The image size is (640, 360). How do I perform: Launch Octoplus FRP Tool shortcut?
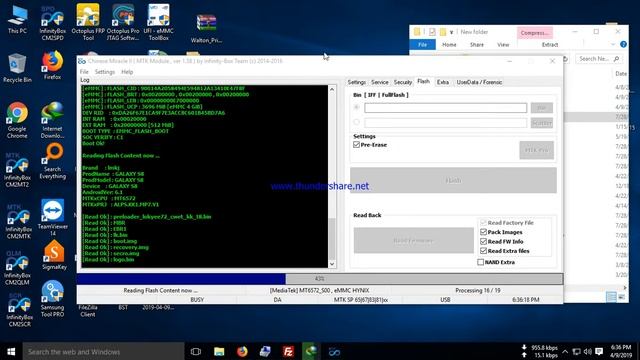point(88,22)
